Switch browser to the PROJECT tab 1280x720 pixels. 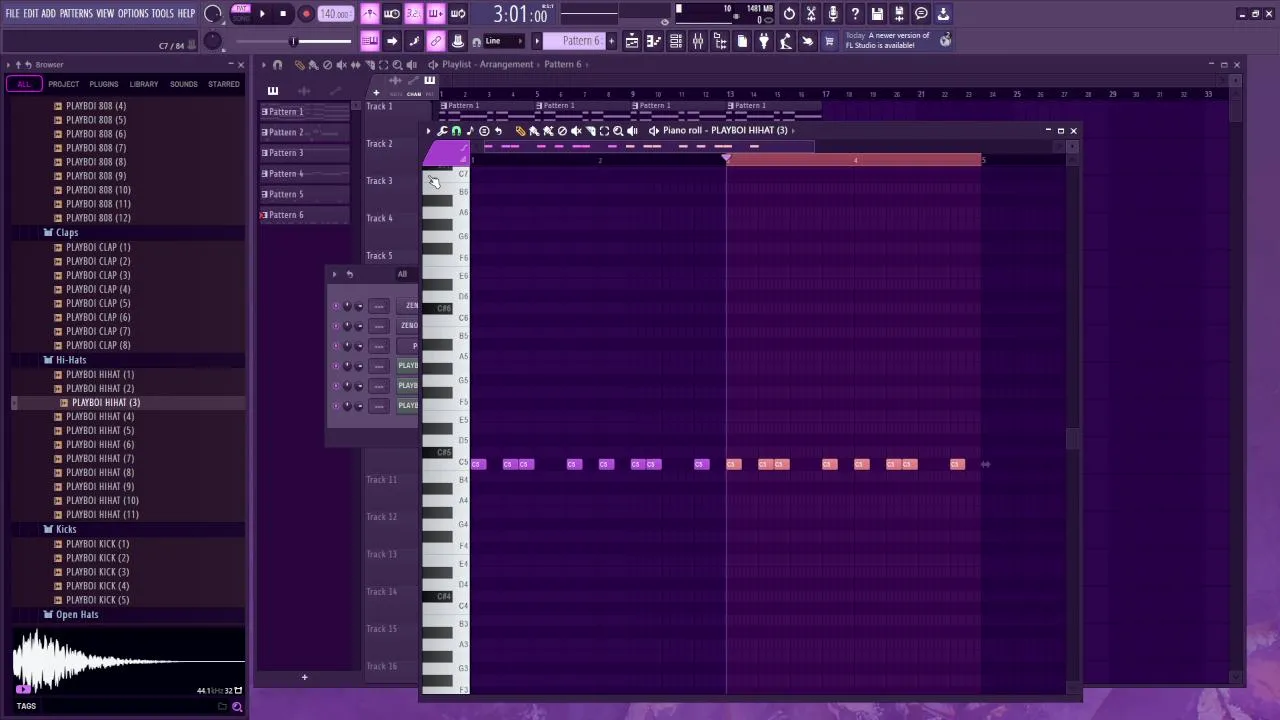[63, 84]
